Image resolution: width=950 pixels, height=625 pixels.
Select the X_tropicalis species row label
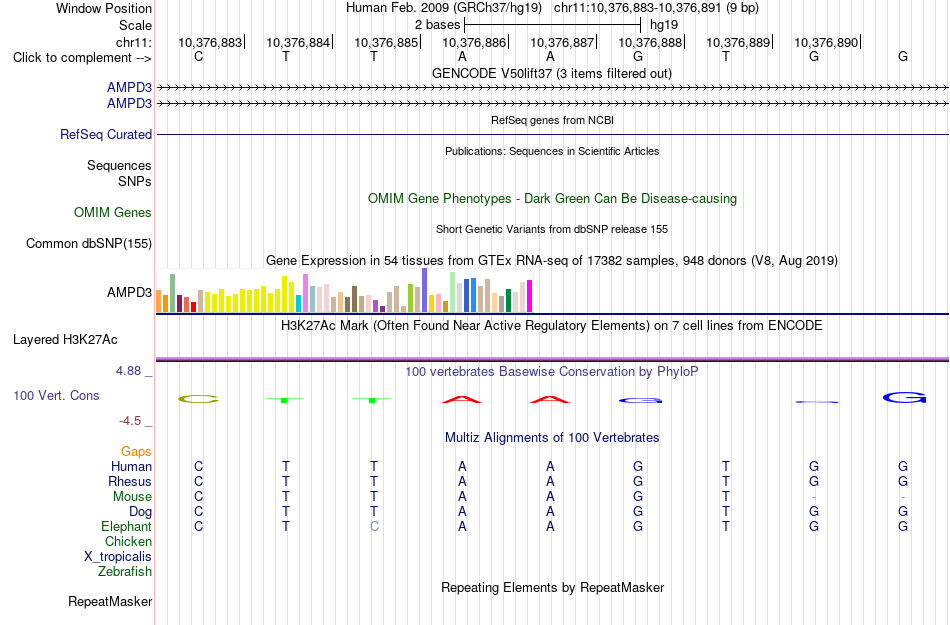coord(118,557)
